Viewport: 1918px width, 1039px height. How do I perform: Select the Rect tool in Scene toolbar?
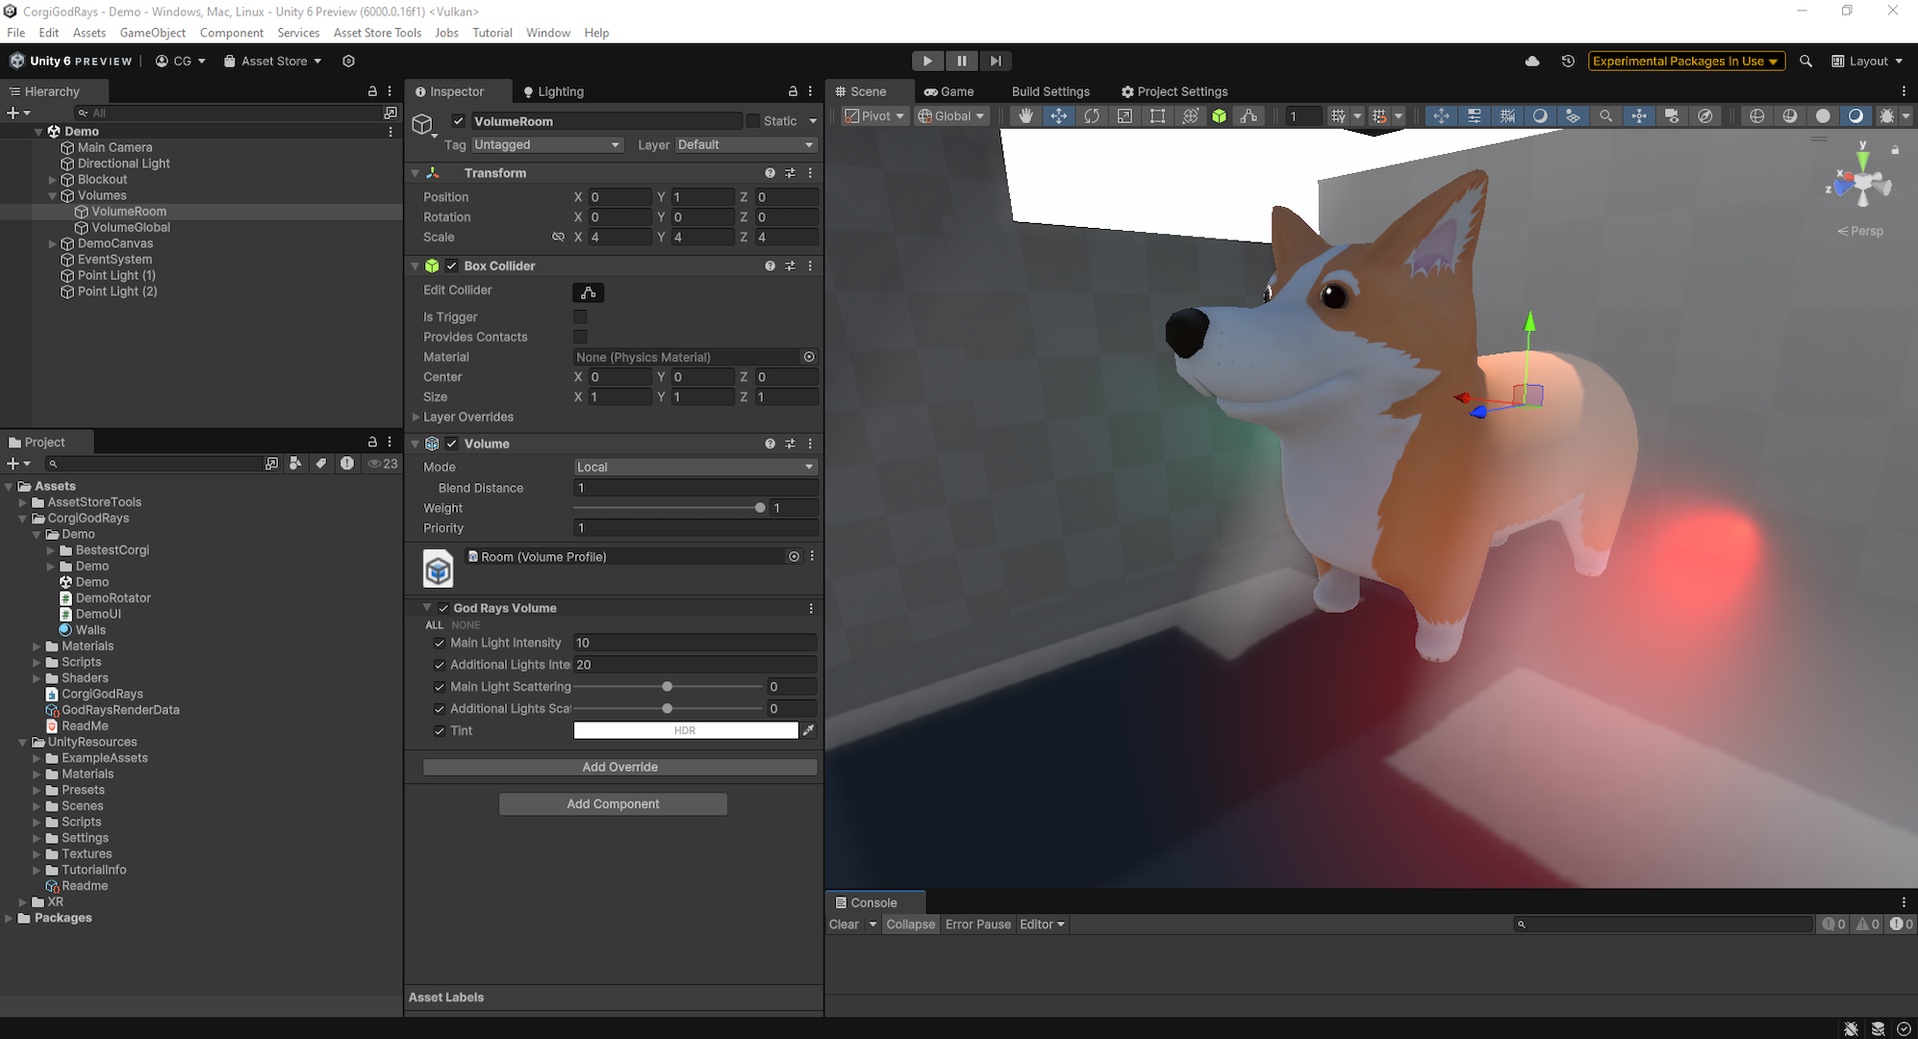point(1157,116)
